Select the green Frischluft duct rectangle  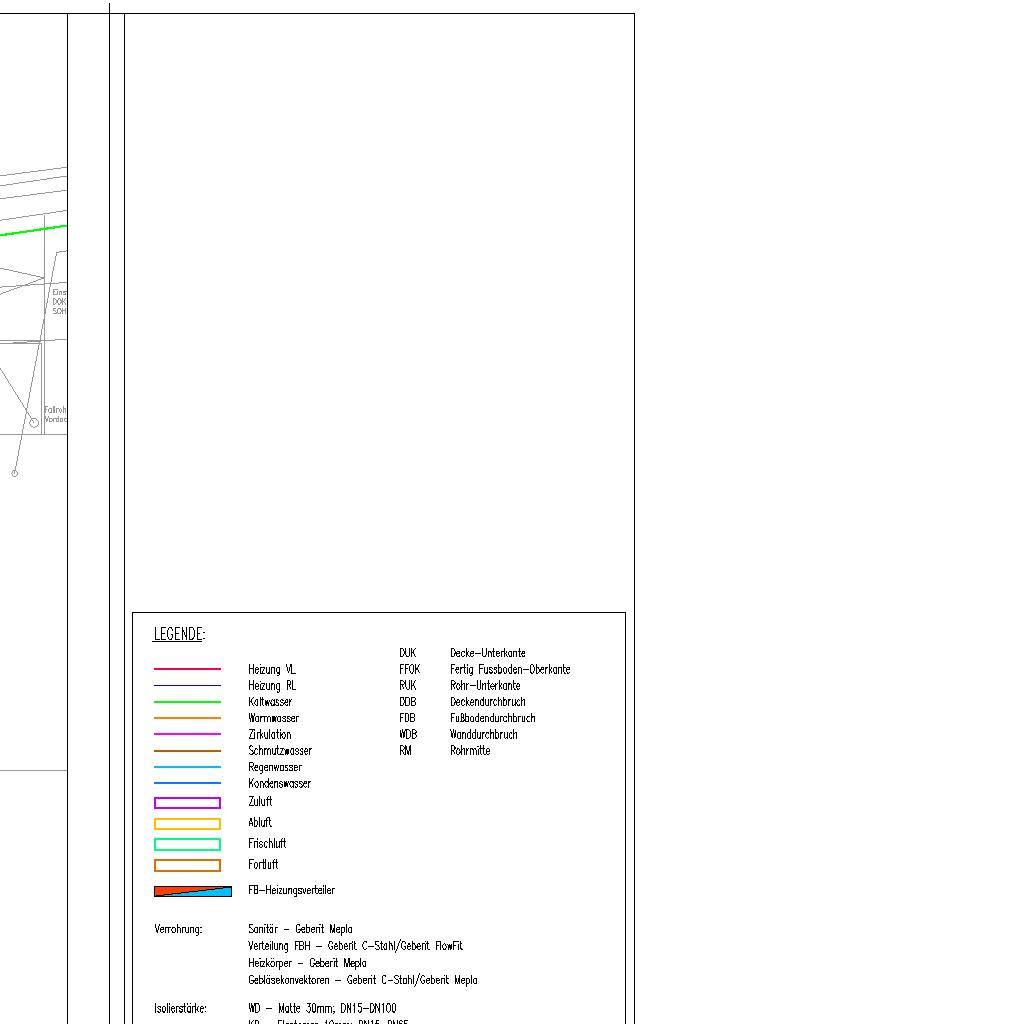point(187,845)
